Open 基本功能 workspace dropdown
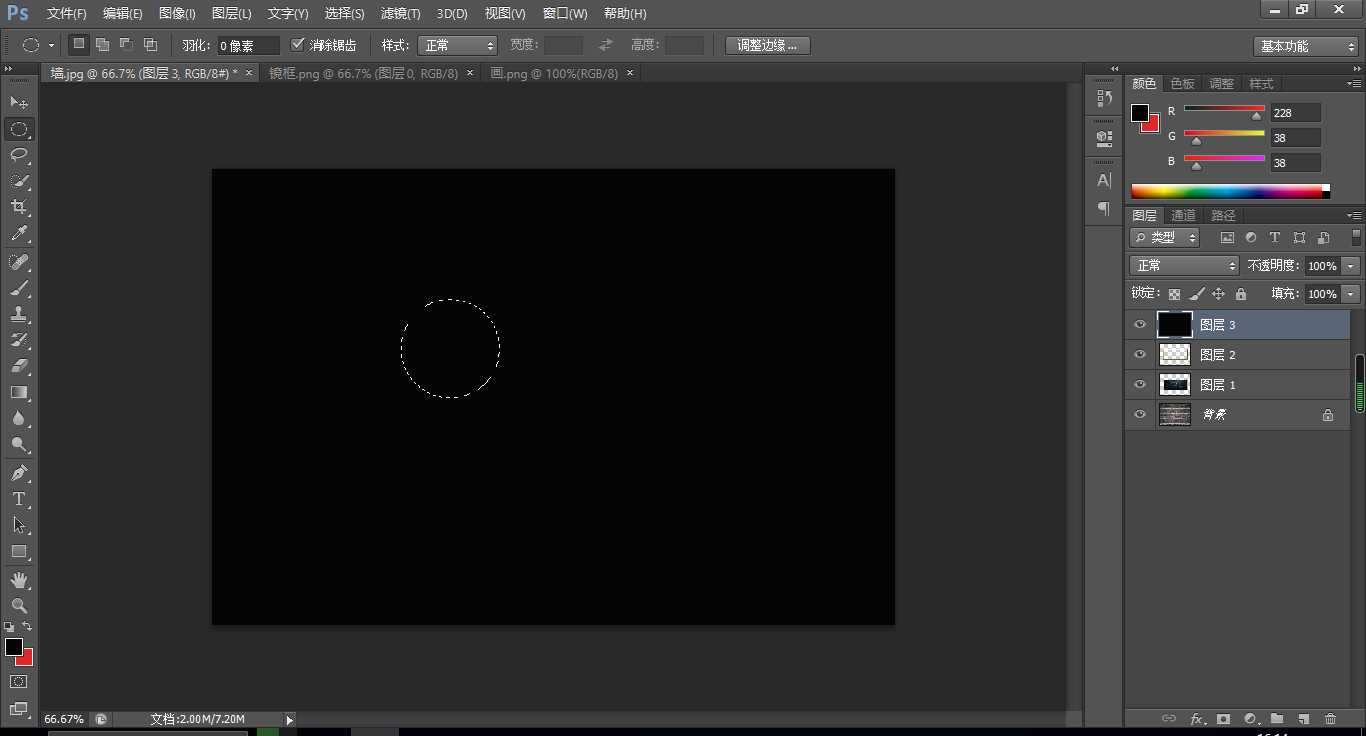1366x736 pixels. (x=1306, y=46)
